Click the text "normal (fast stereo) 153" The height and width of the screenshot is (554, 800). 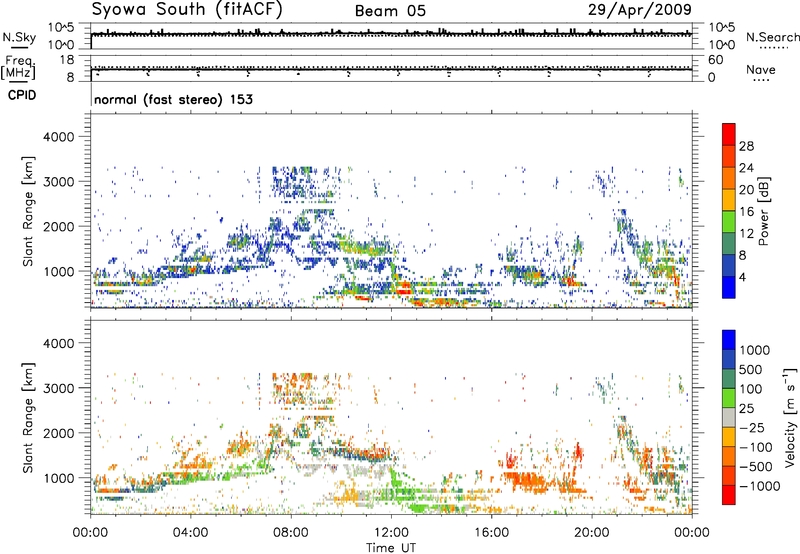point(173,99)
